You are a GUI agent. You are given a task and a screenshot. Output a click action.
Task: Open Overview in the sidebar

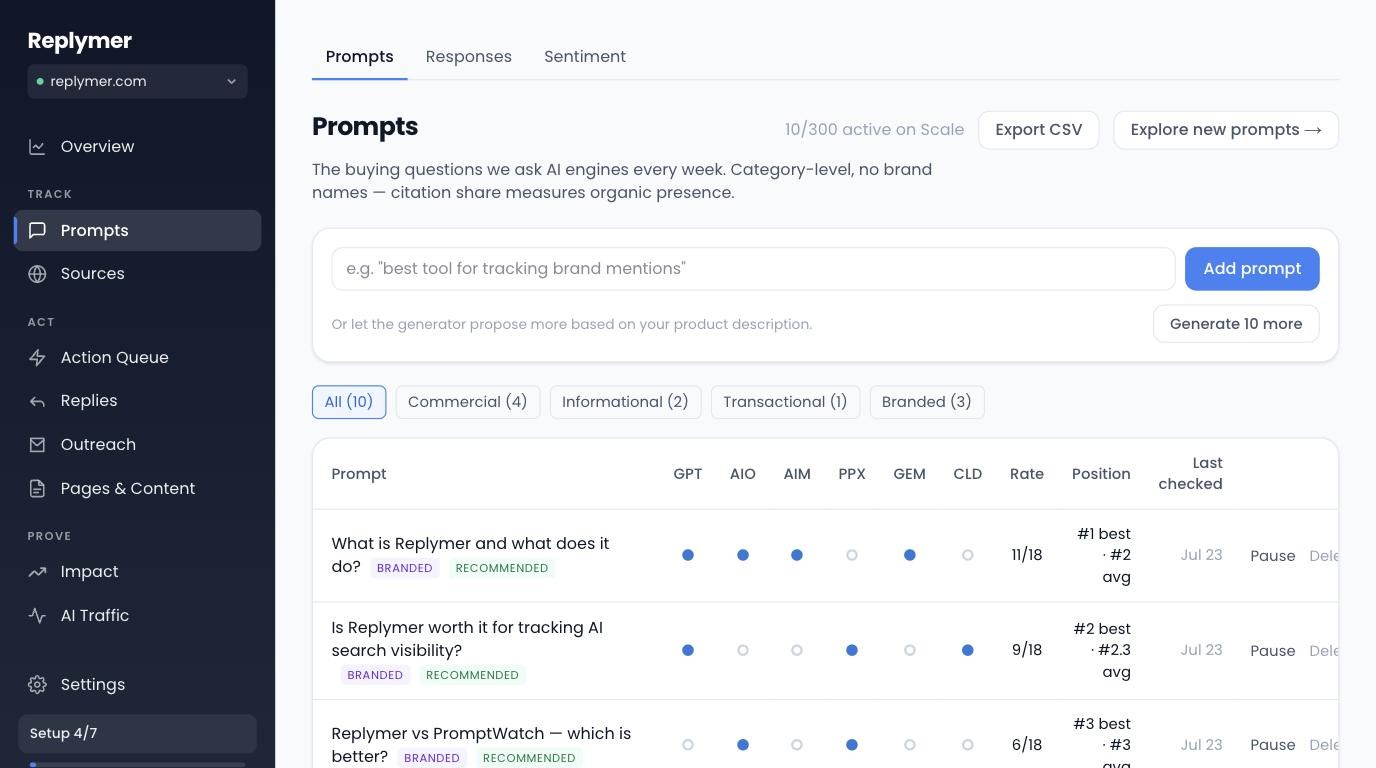click(x=137, y=147)
